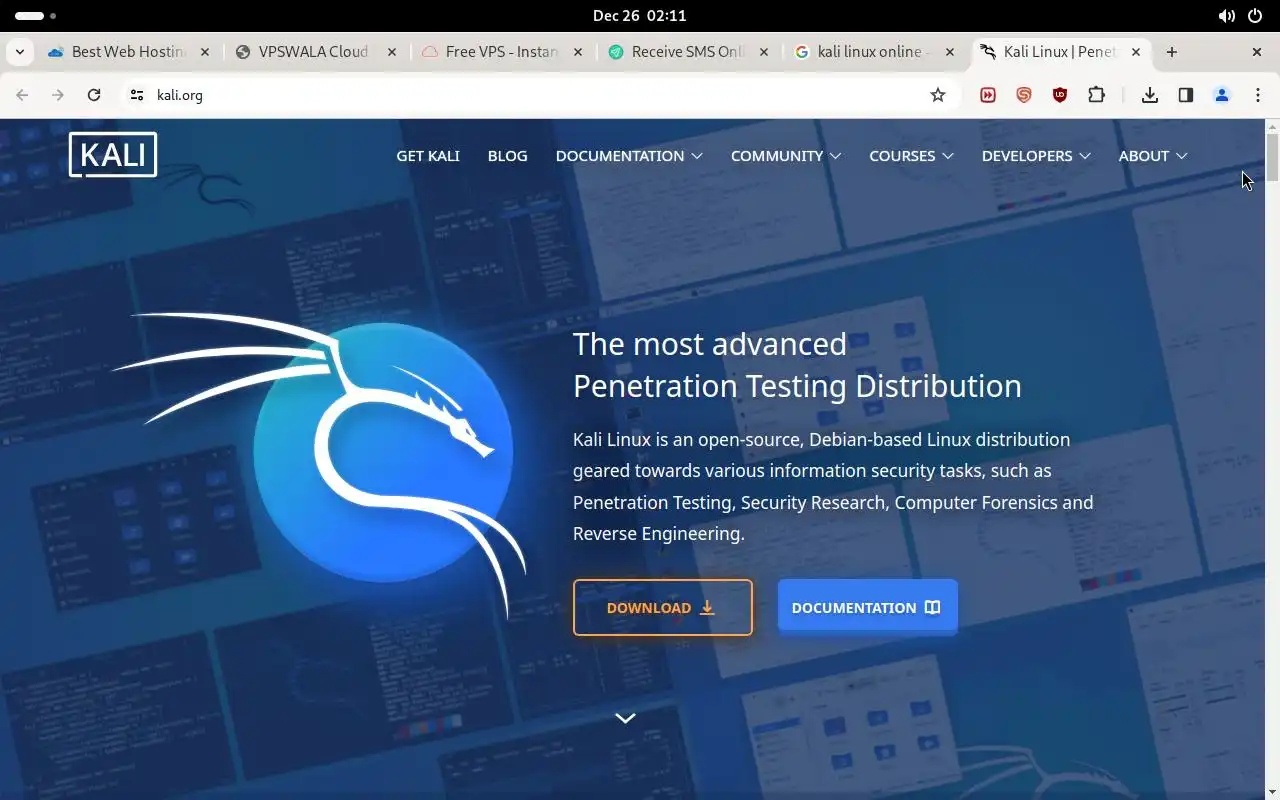This screenshot has height=800, width=1280.
Task: Open the browser downloads icon
Action: tap(1150, 95)
